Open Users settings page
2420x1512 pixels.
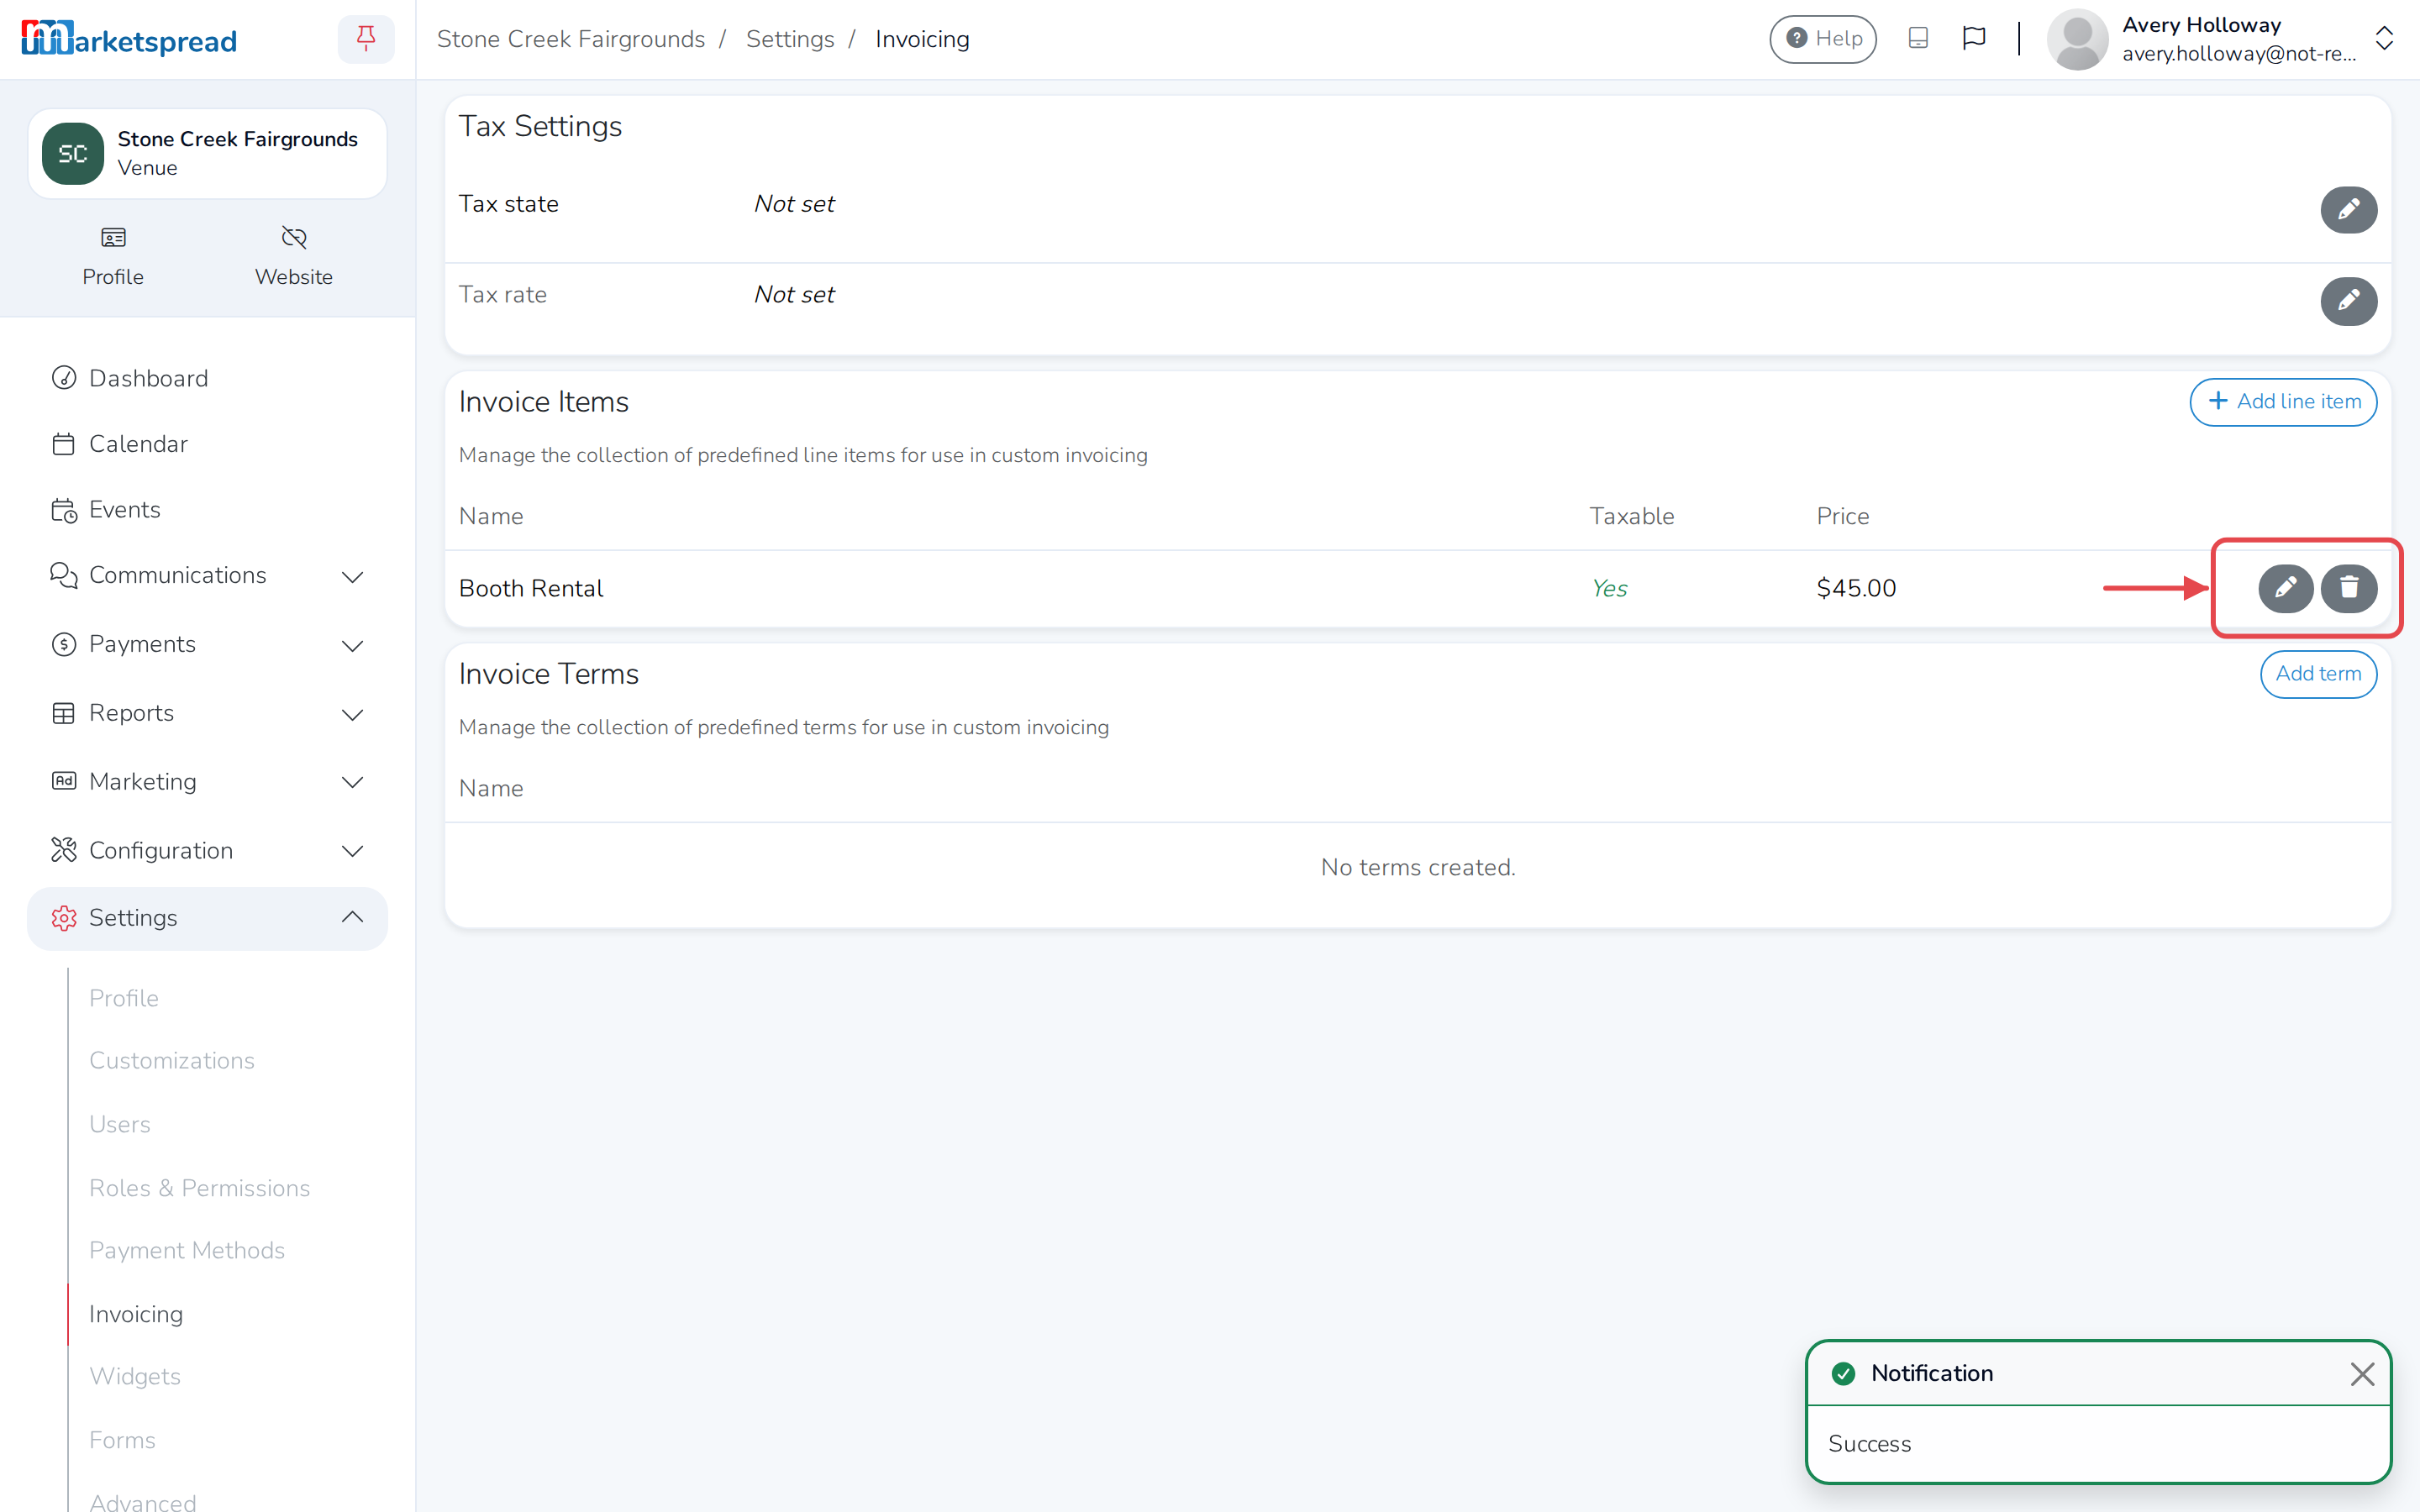coord(120,1124)
